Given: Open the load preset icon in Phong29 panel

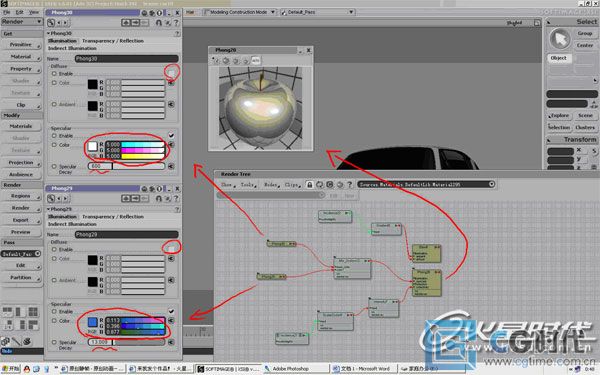Looking at the screenshot, I should pyautogui.click(x=126, y=199).
